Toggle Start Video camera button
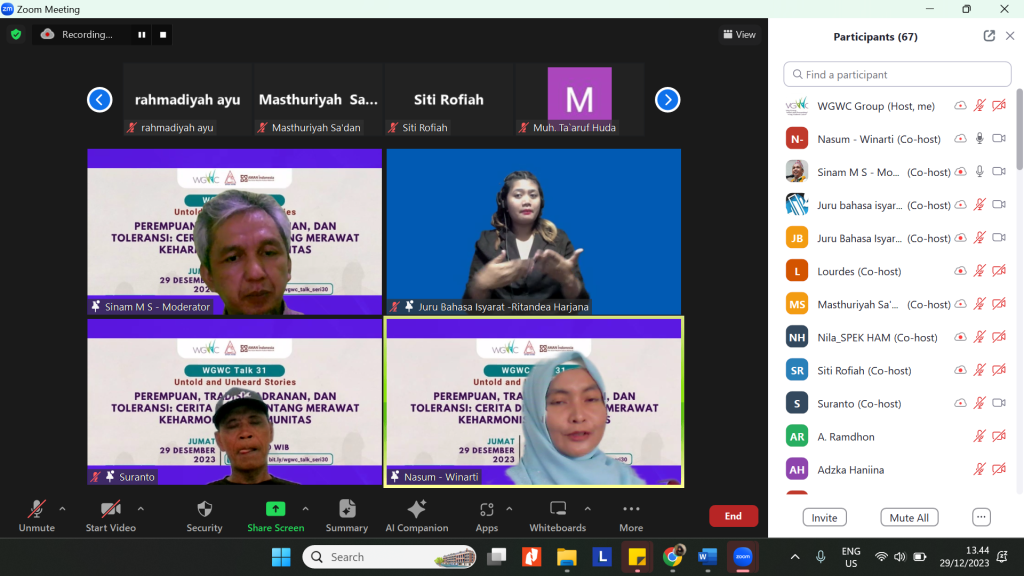Viewport: 1024px width, 576px height. (x=110, y=516)
